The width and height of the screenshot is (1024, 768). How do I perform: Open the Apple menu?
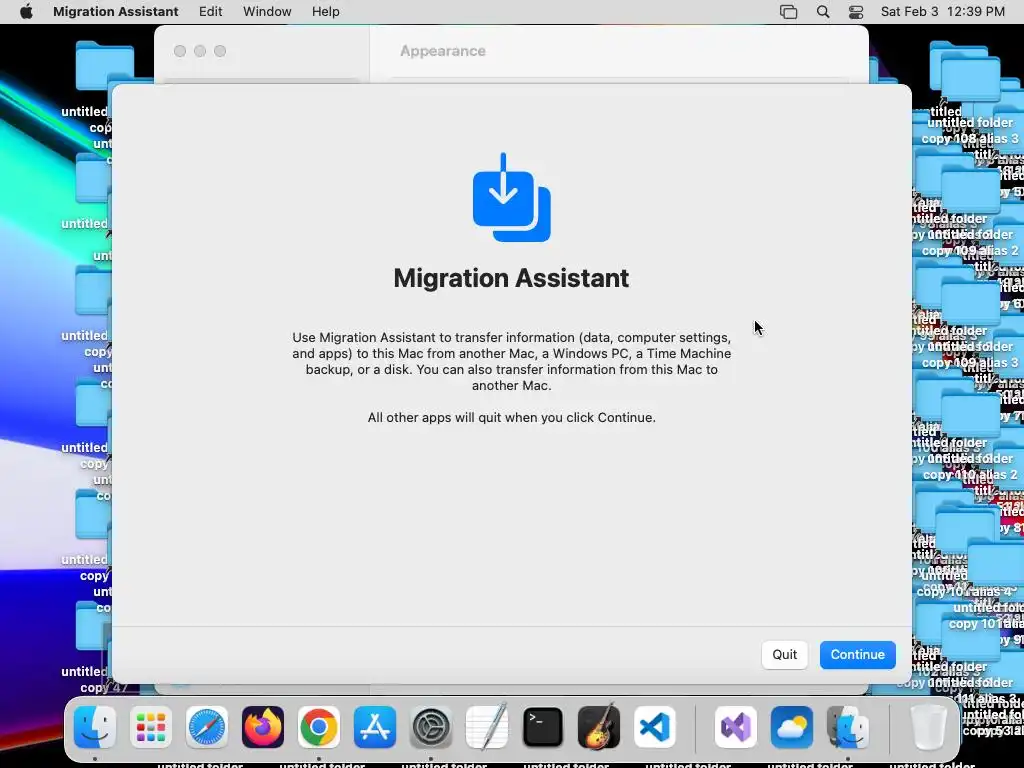(26, 12)
